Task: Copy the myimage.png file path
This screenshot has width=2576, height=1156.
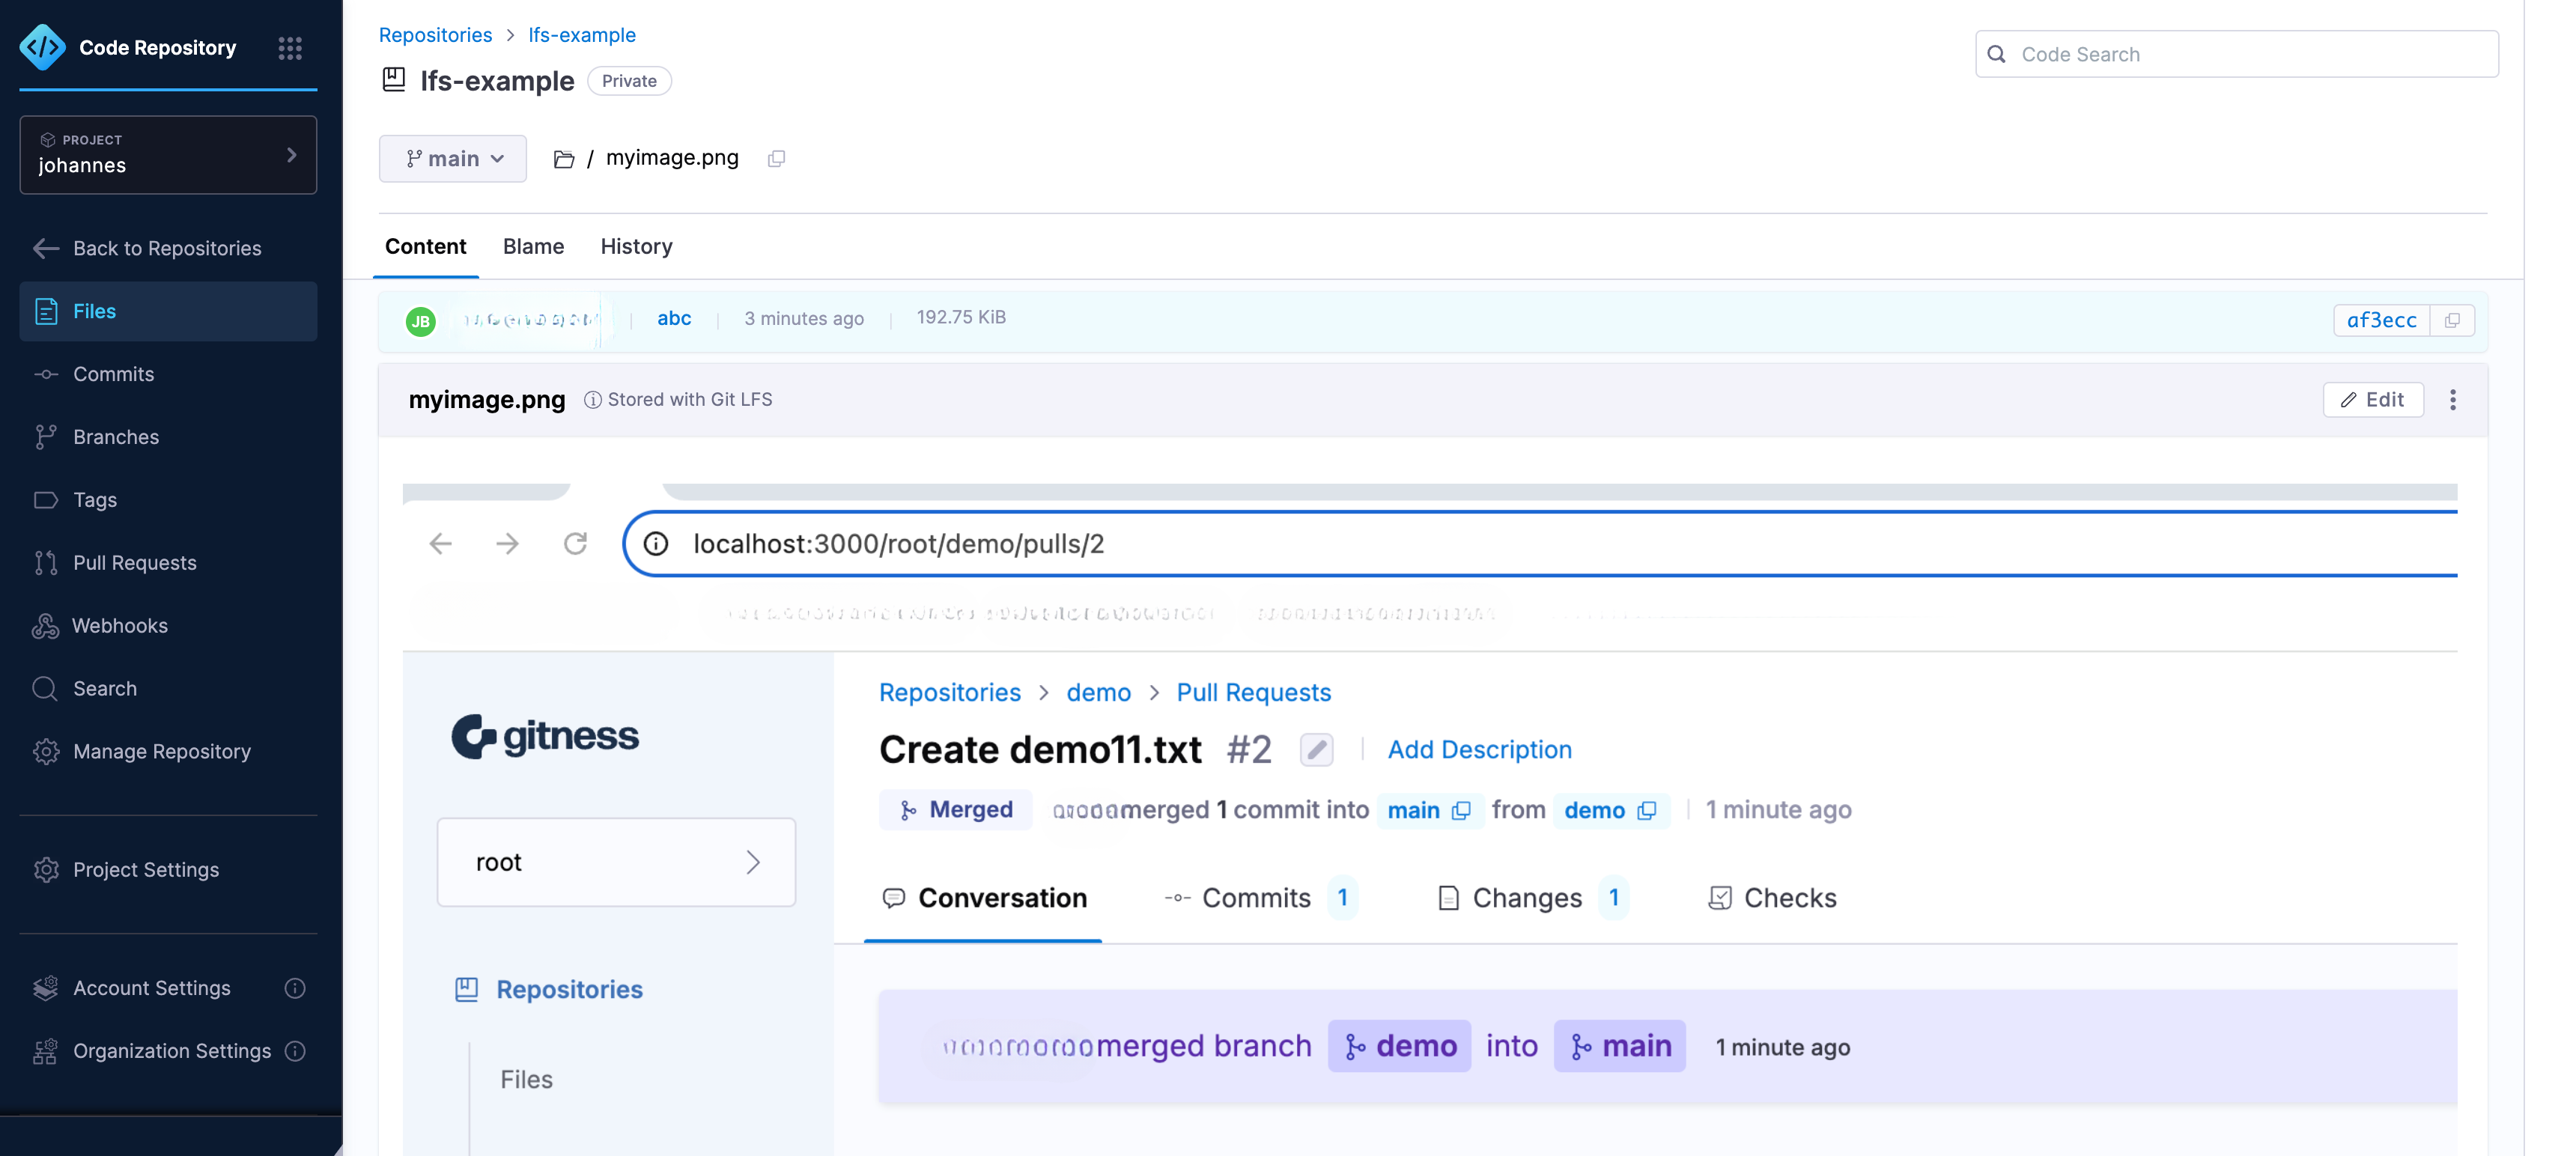Action: pyautogui.click(x=776, y=159)
